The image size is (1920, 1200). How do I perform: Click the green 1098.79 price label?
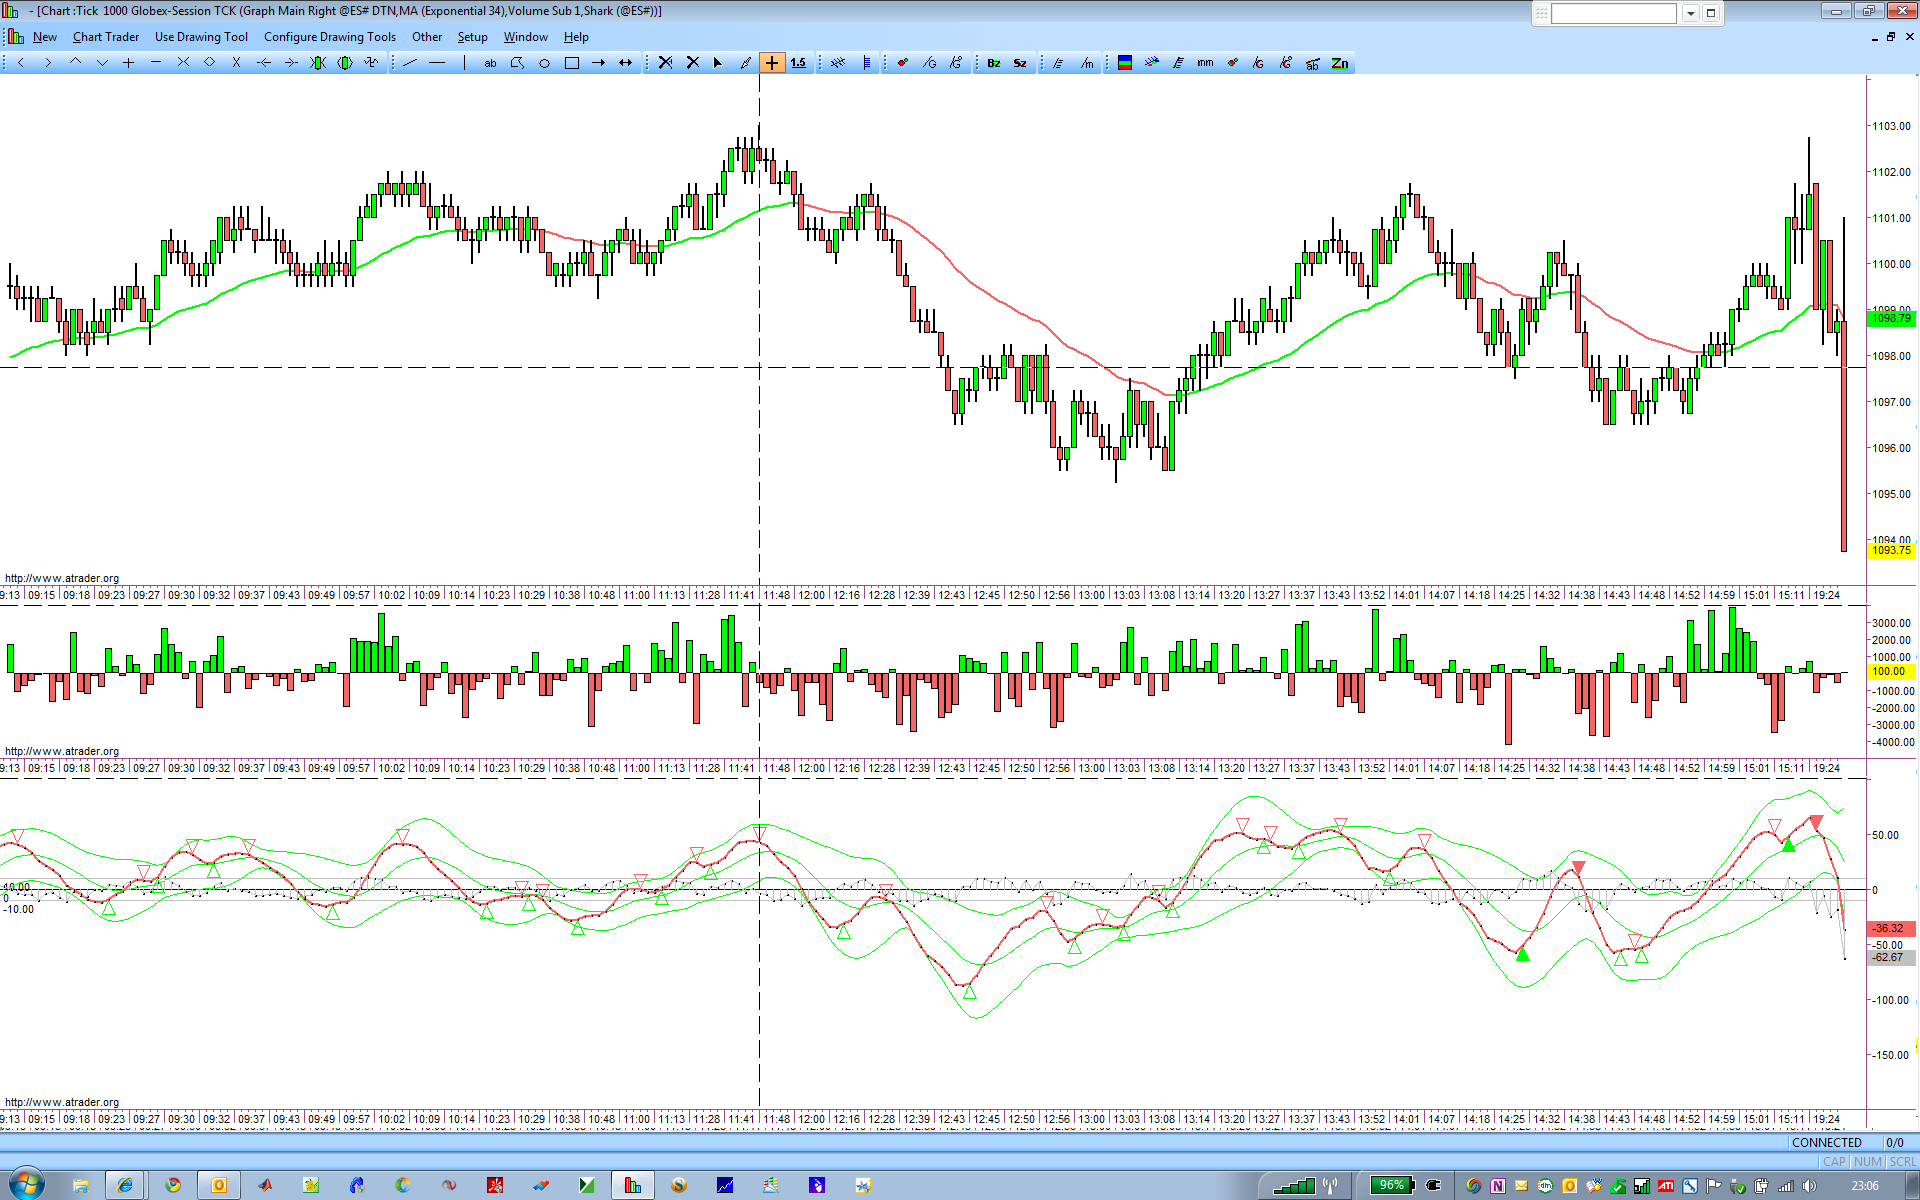click(x=1890, y=318)
